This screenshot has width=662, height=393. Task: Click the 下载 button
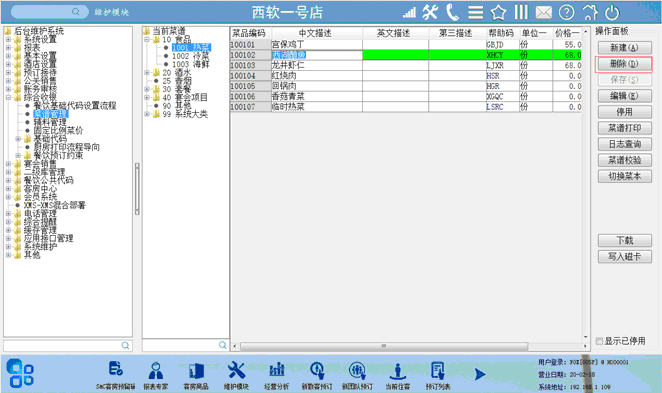[624, 240]
